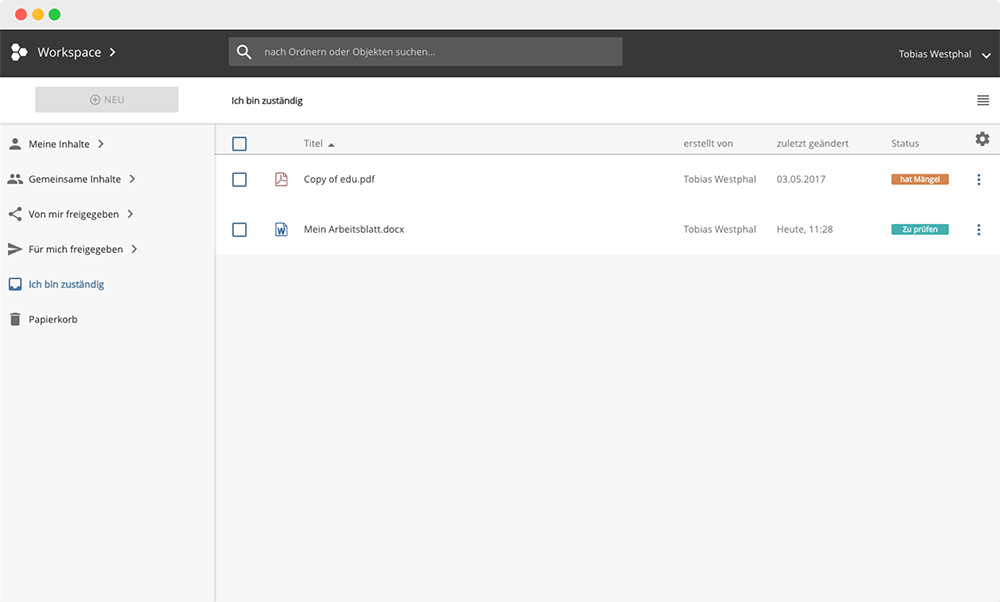The image size is (1000, 602).
Task: Open the Workspace app menu icon
Action: (18, 51)
